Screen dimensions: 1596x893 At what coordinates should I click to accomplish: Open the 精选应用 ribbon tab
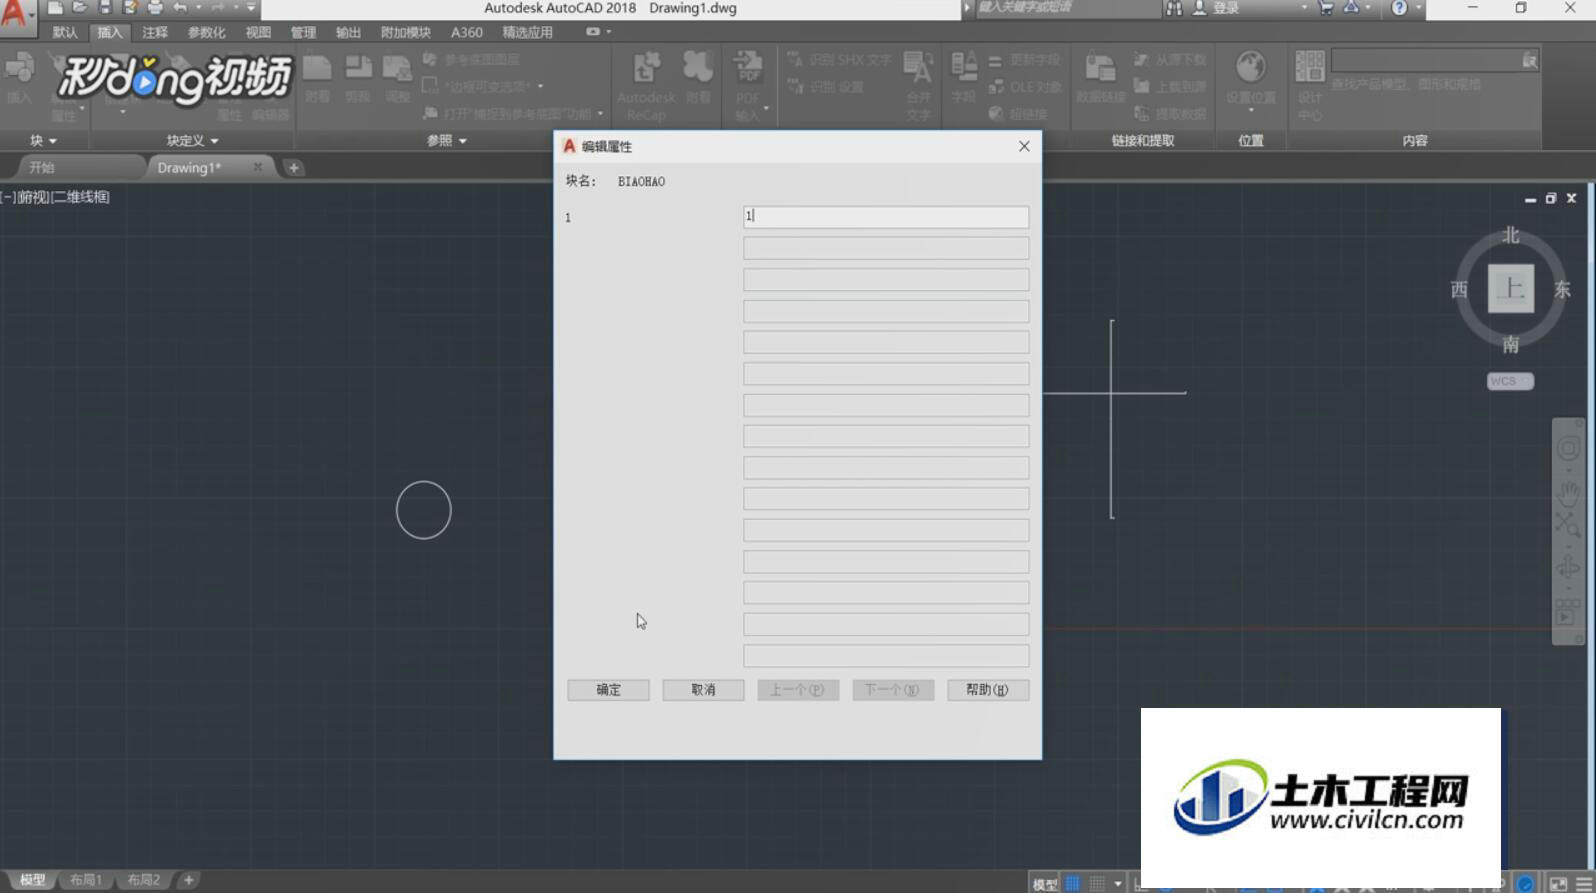click(527, 32)
